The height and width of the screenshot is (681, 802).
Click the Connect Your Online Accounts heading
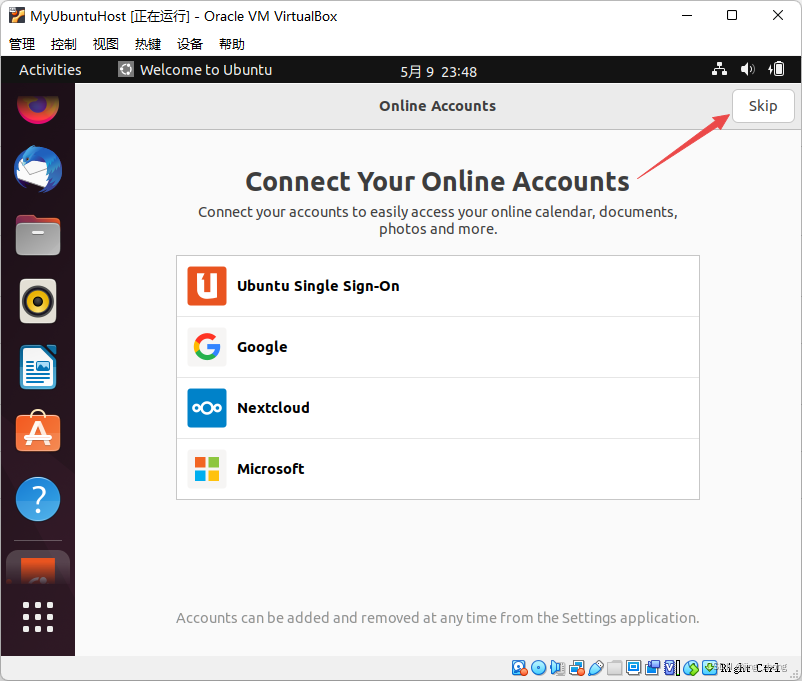(x=437, y=182)
